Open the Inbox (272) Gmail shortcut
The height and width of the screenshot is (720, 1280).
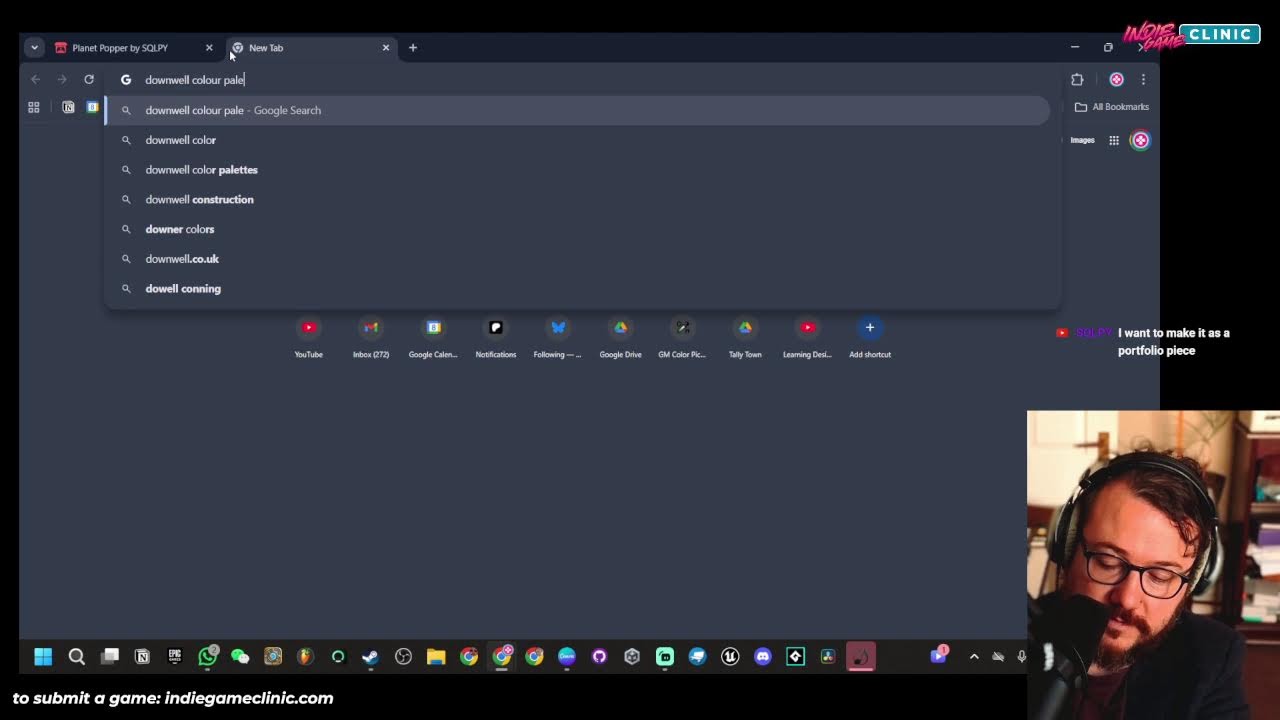(371, 337)
